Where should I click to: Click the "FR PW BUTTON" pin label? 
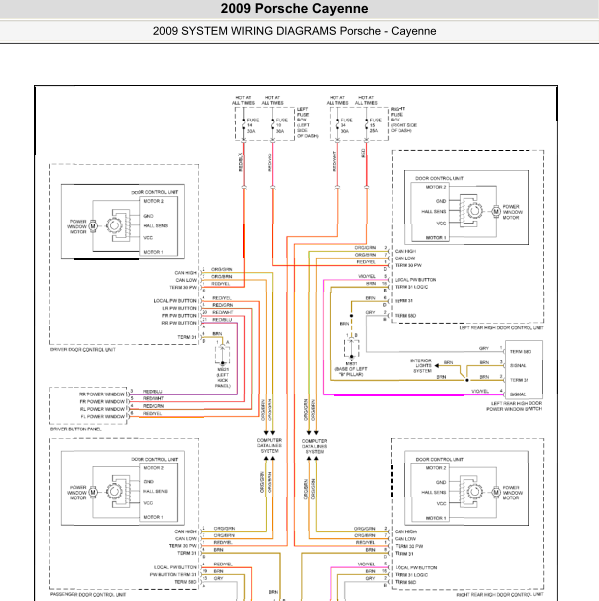pyautogui.click(x=179, y=316)
